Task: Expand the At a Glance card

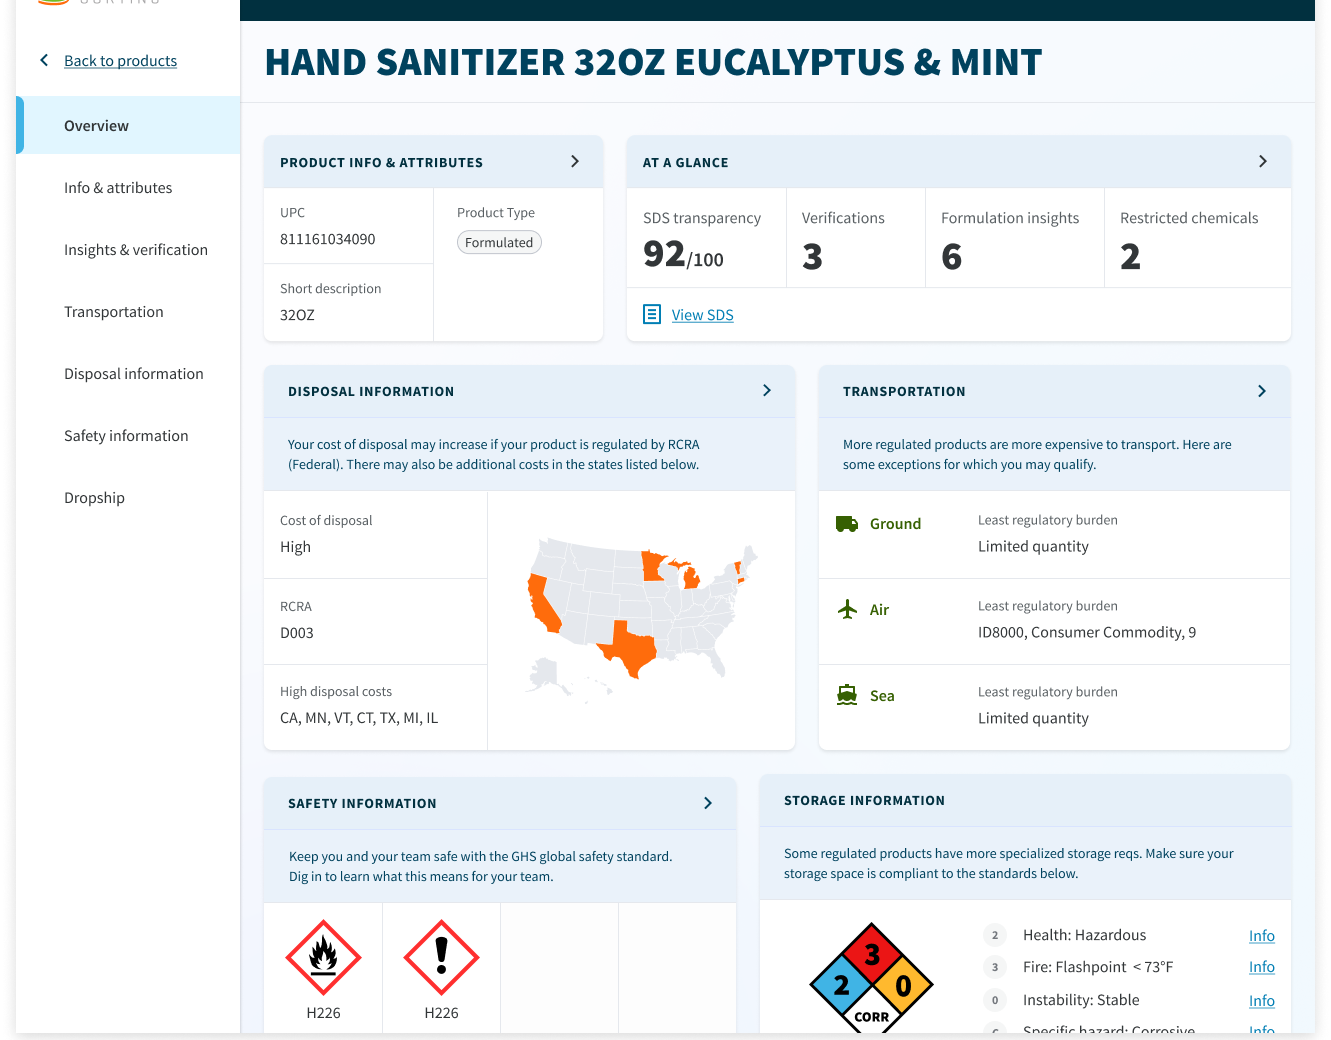Action: [x=1263, y=161]
